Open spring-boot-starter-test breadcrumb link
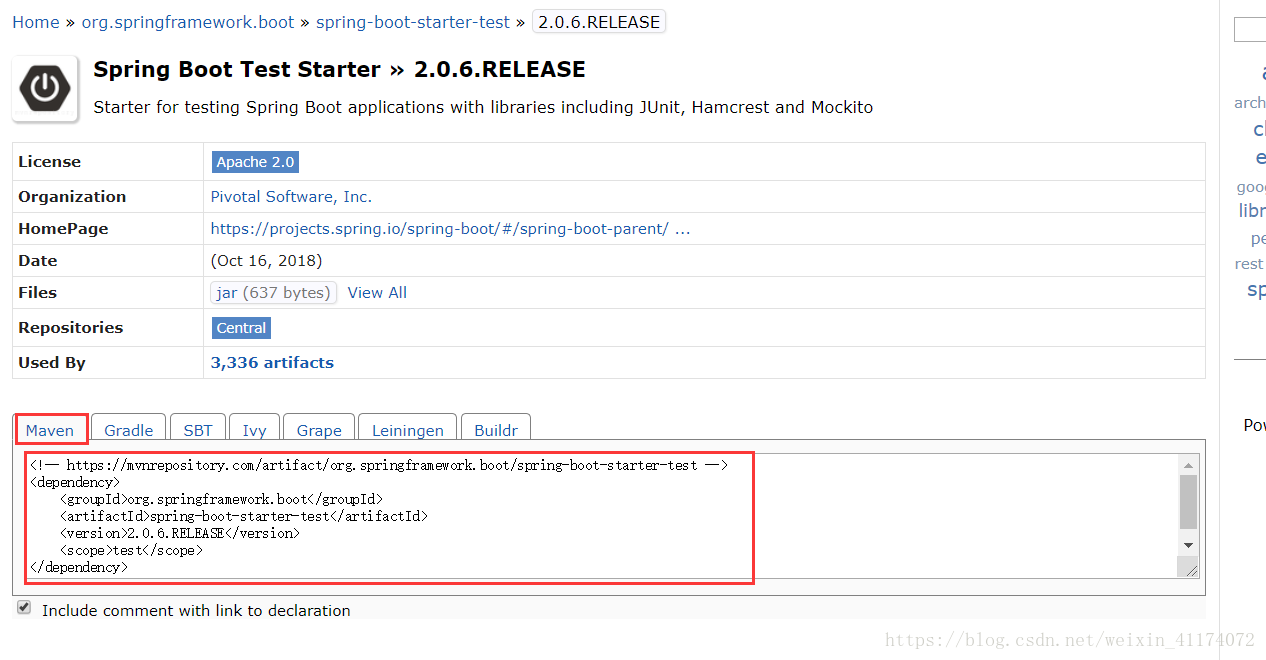The image size is (1266, 660). (x=413, y=22)
